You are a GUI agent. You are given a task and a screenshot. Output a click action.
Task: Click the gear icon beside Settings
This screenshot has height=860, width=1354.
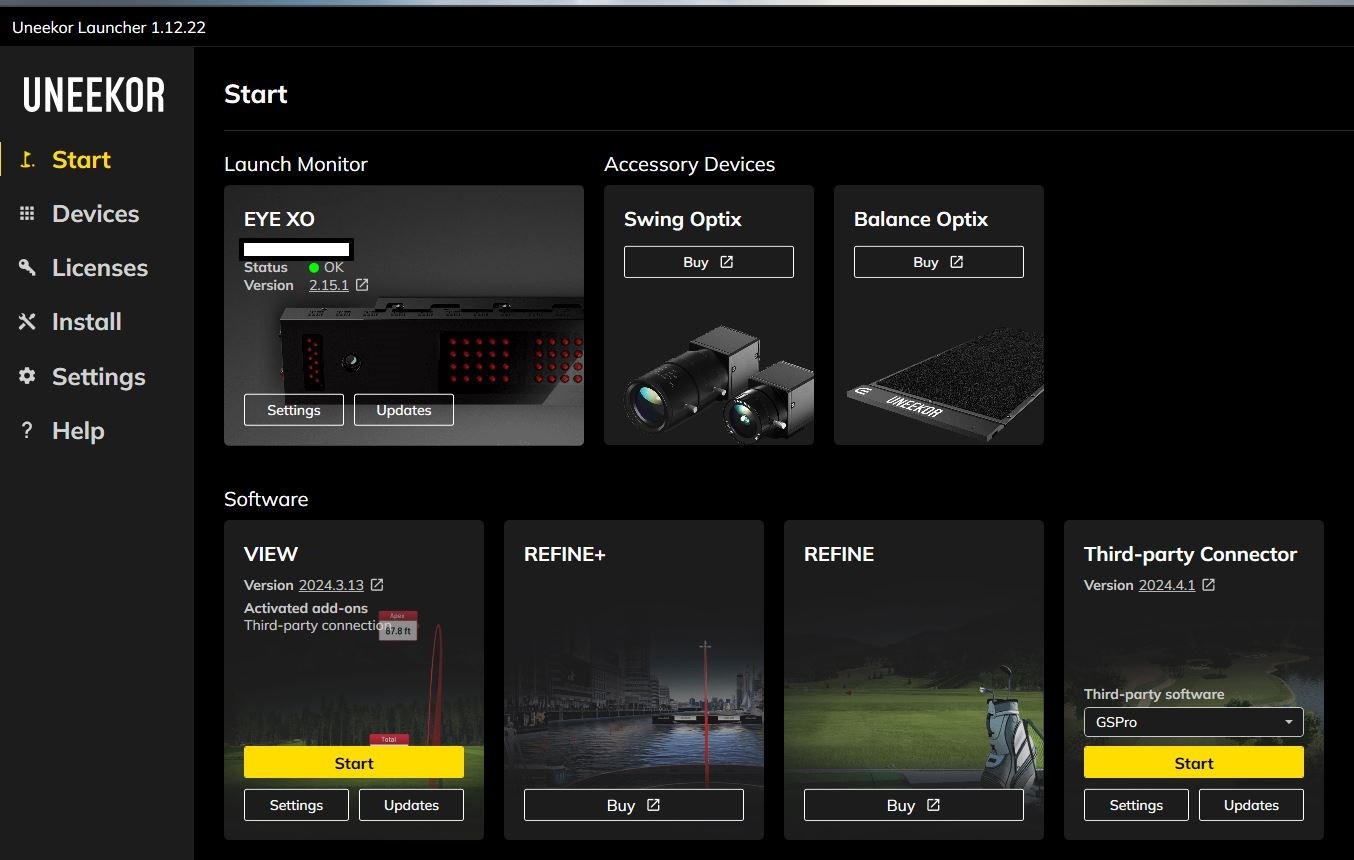tap(27, 376)
